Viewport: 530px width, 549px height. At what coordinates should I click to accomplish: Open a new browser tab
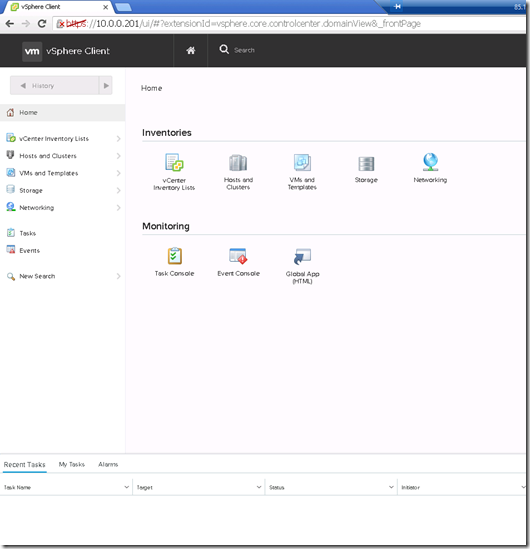[123, 7]
